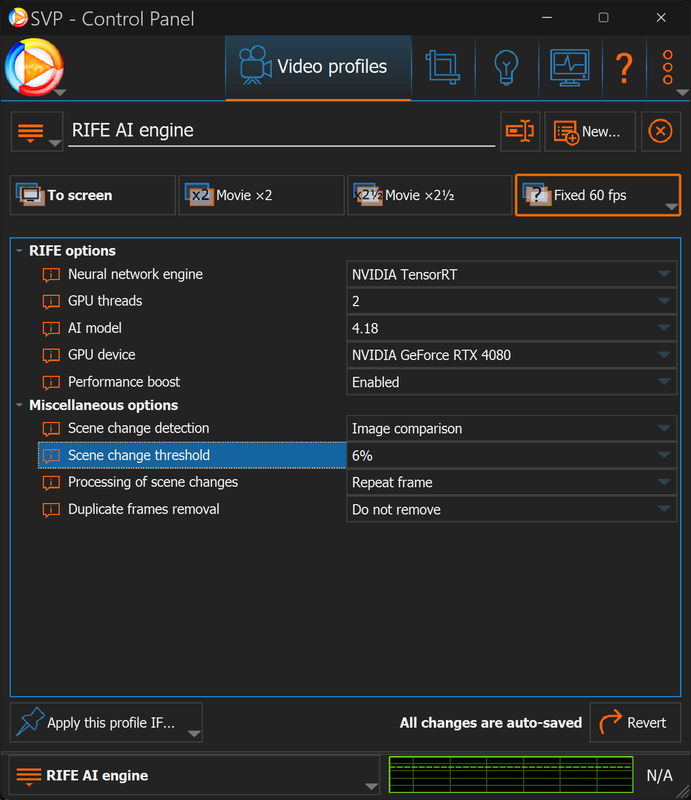The height and width of the screenshot is (800, 691).
Task: Open the three-circles more options menu
Action: (x=668, y=67)
